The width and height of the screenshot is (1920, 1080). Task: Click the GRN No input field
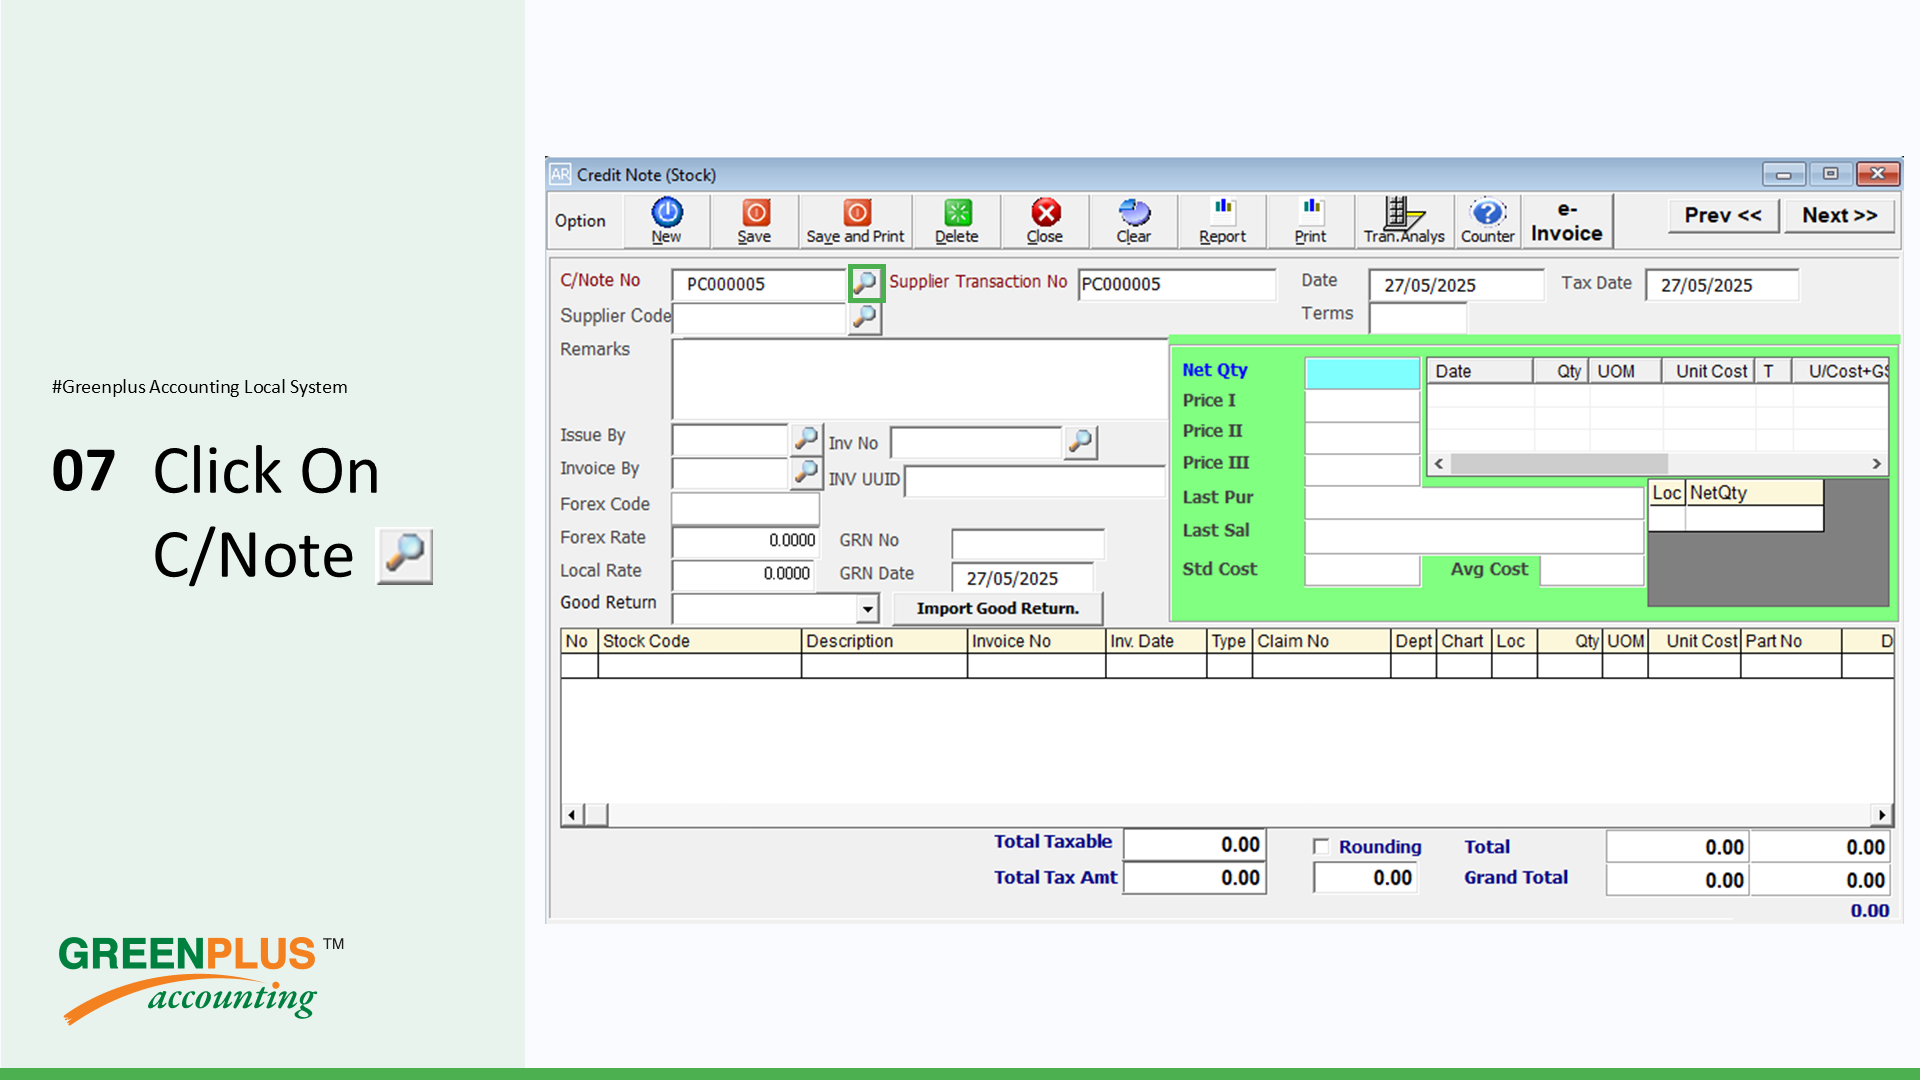tap(1028, 544)
